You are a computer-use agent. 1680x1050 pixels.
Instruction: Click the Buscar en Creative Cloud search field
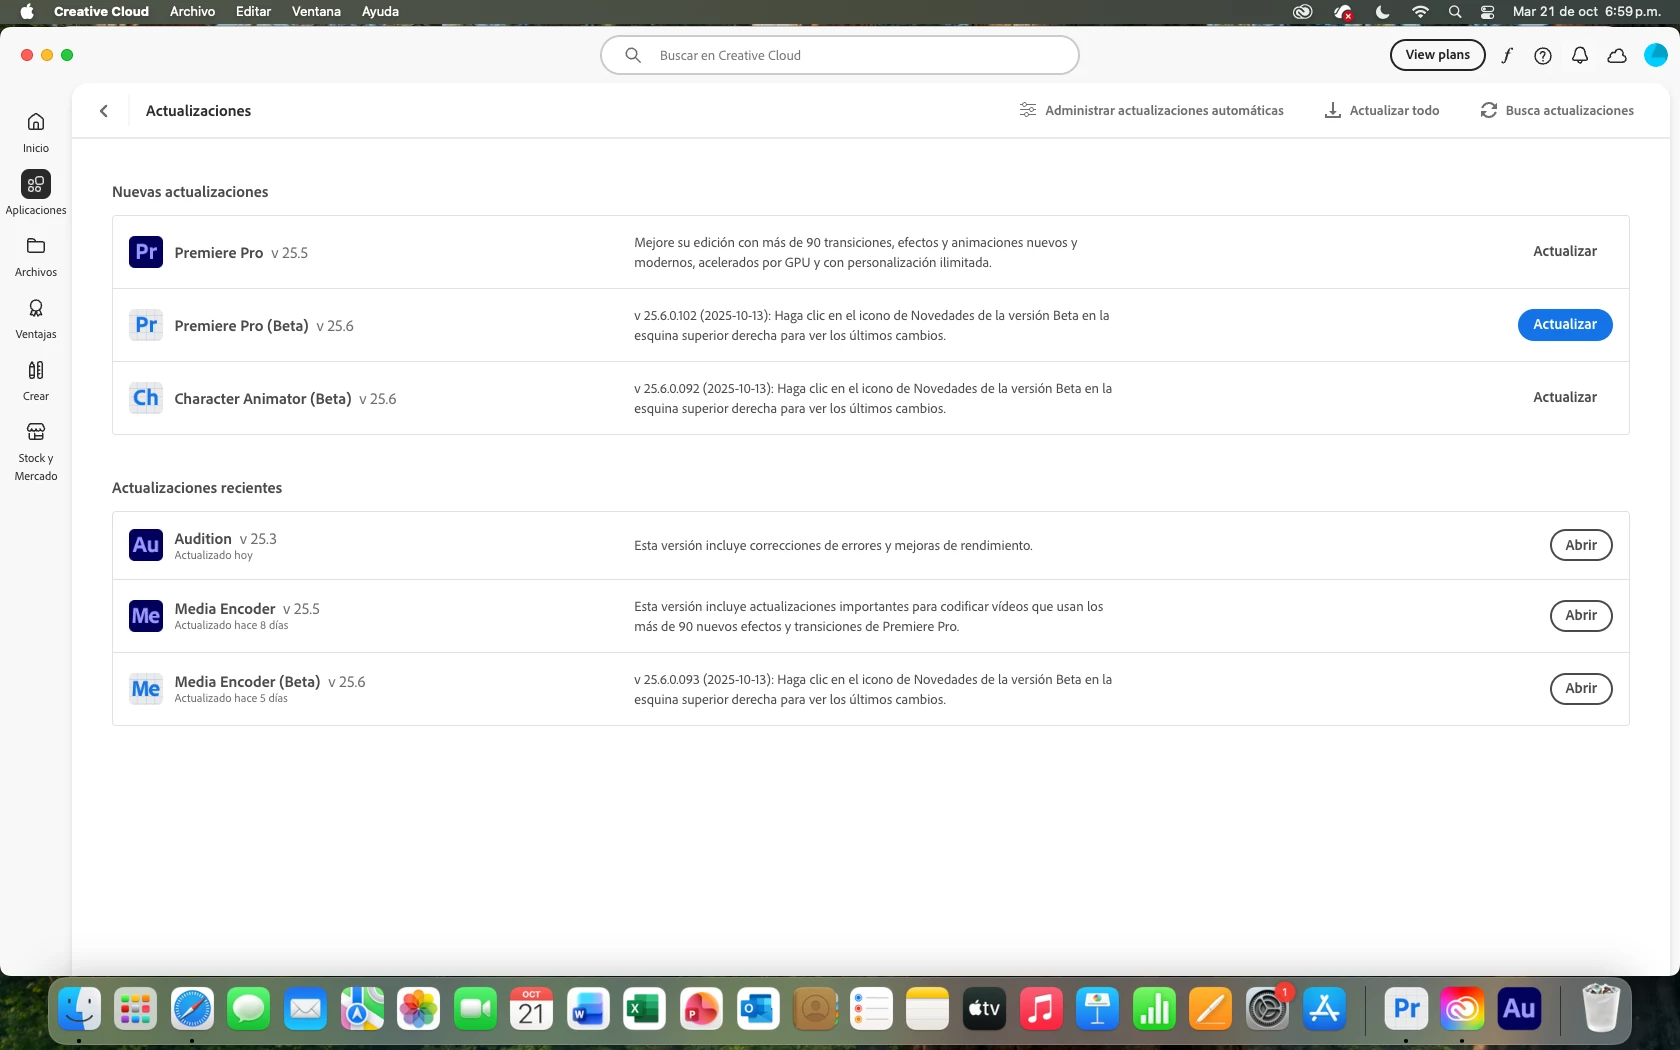(840, 55)
